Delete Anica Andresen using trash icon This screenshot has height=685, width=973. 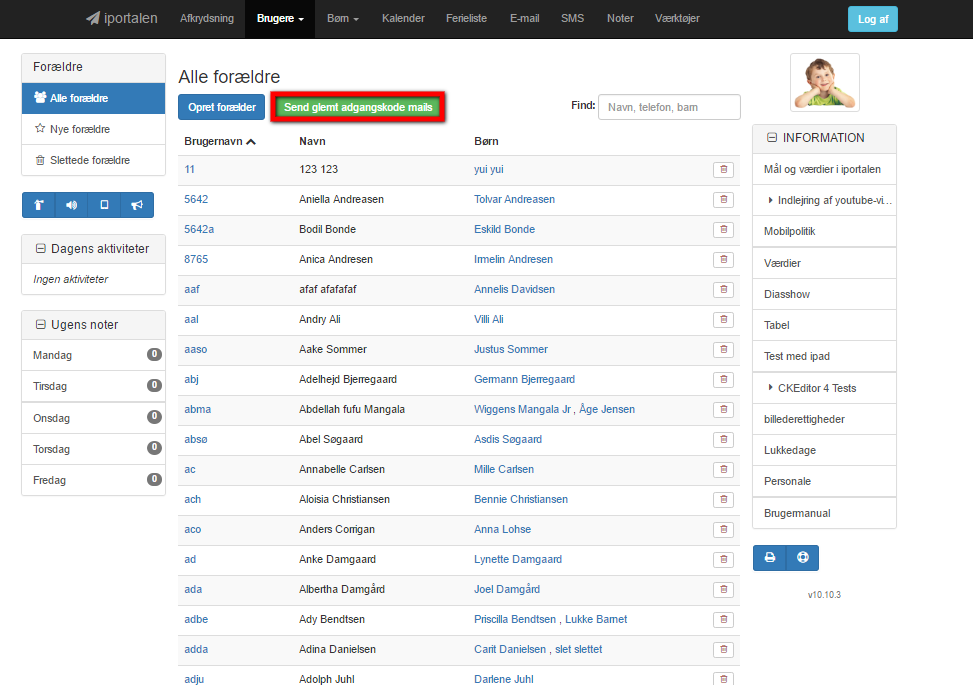tap(724, 259)
